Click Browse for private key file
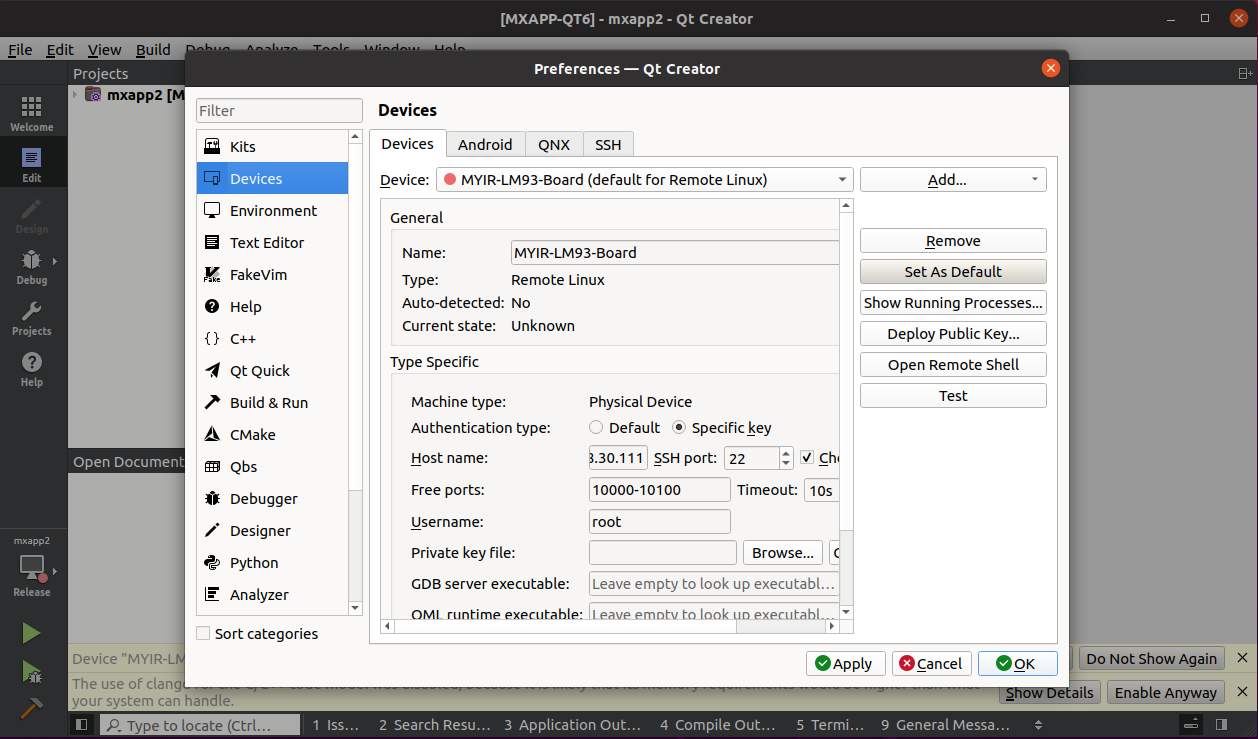Viewport: 1258px width, 739px height. pos(782,552)
